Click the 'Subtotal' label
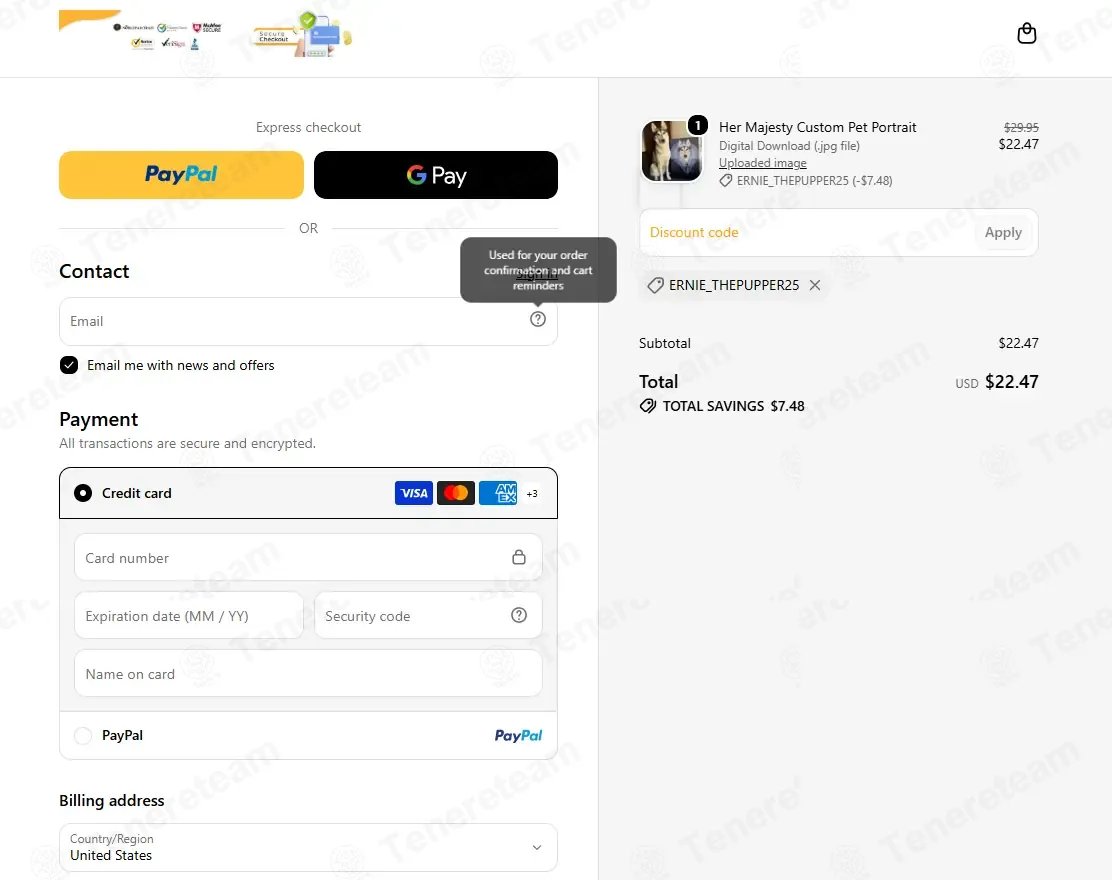The width and height of the screenshot is (1112, 880). 665,343
